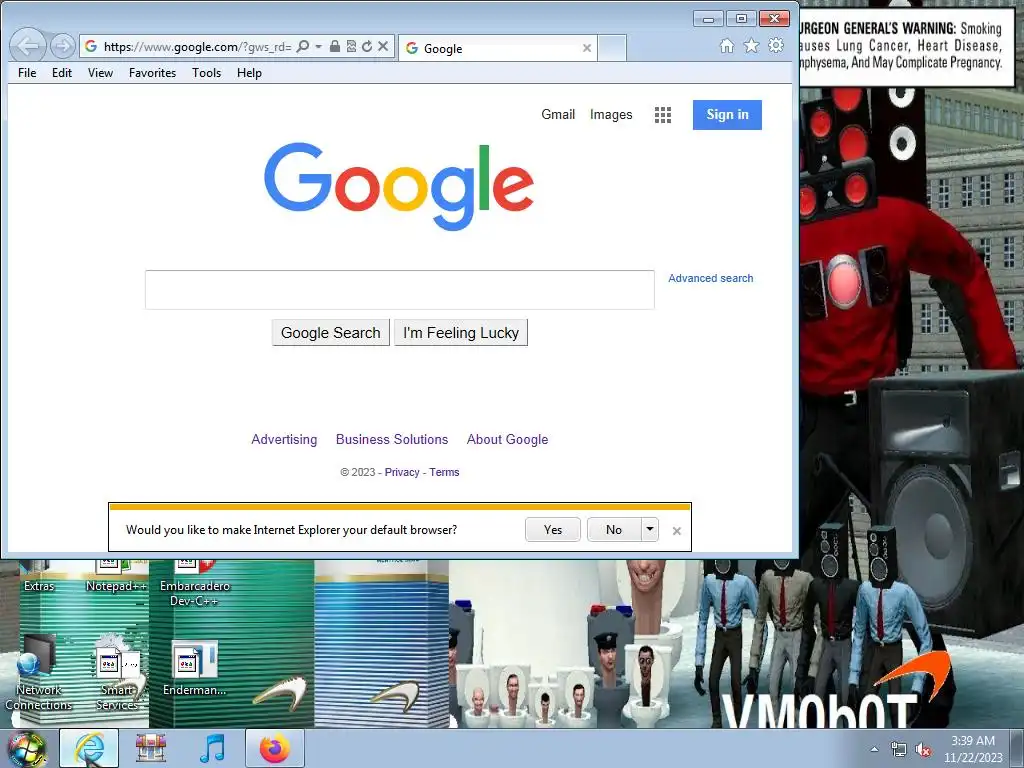1024x768 pixels.
Task: Open the music note taskbar icon
Action: 212,748
